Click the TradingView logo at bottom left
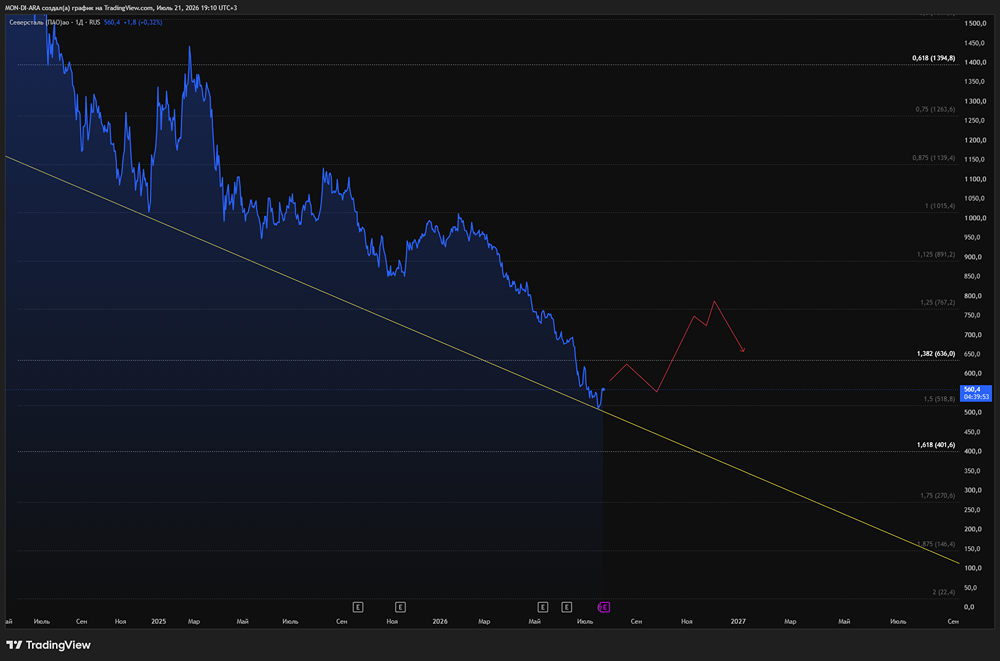This screenshot has width=1000, height=661. [48, 645]
